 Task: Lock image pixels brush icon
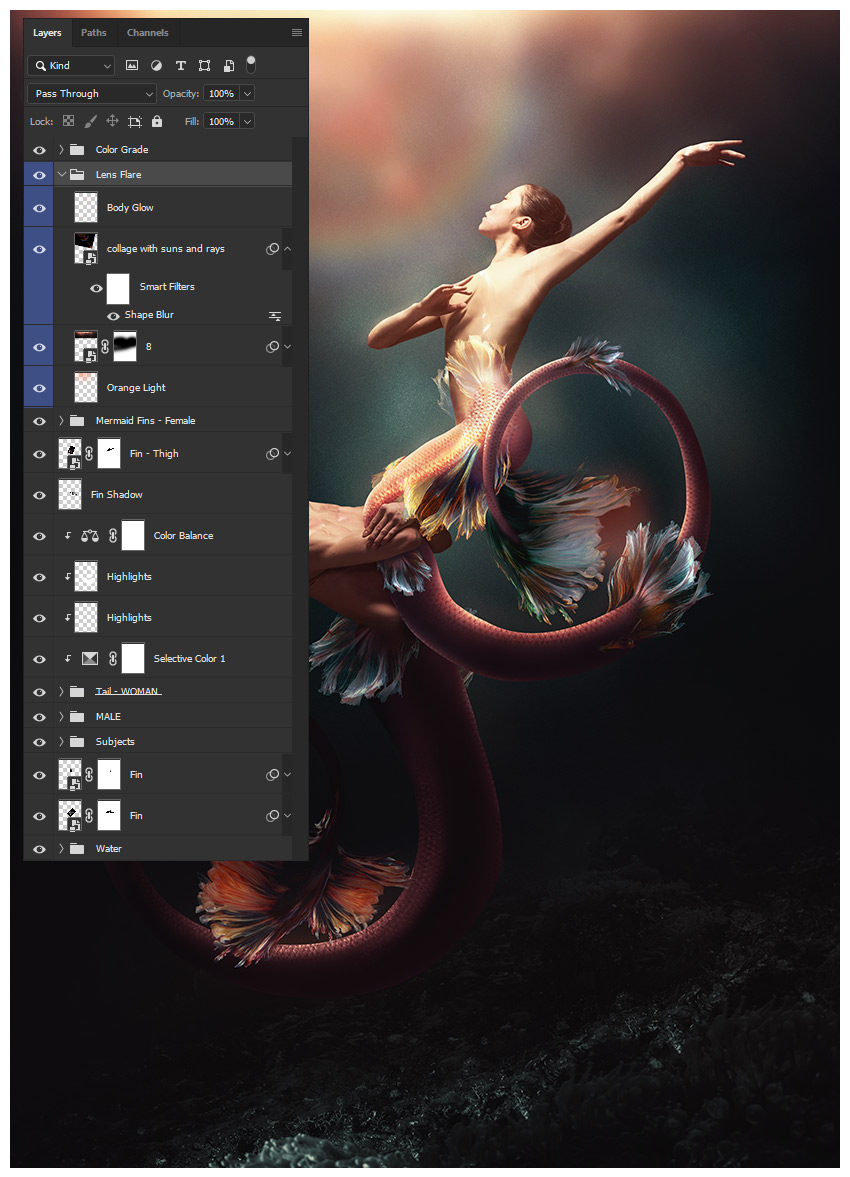(90, 121)
